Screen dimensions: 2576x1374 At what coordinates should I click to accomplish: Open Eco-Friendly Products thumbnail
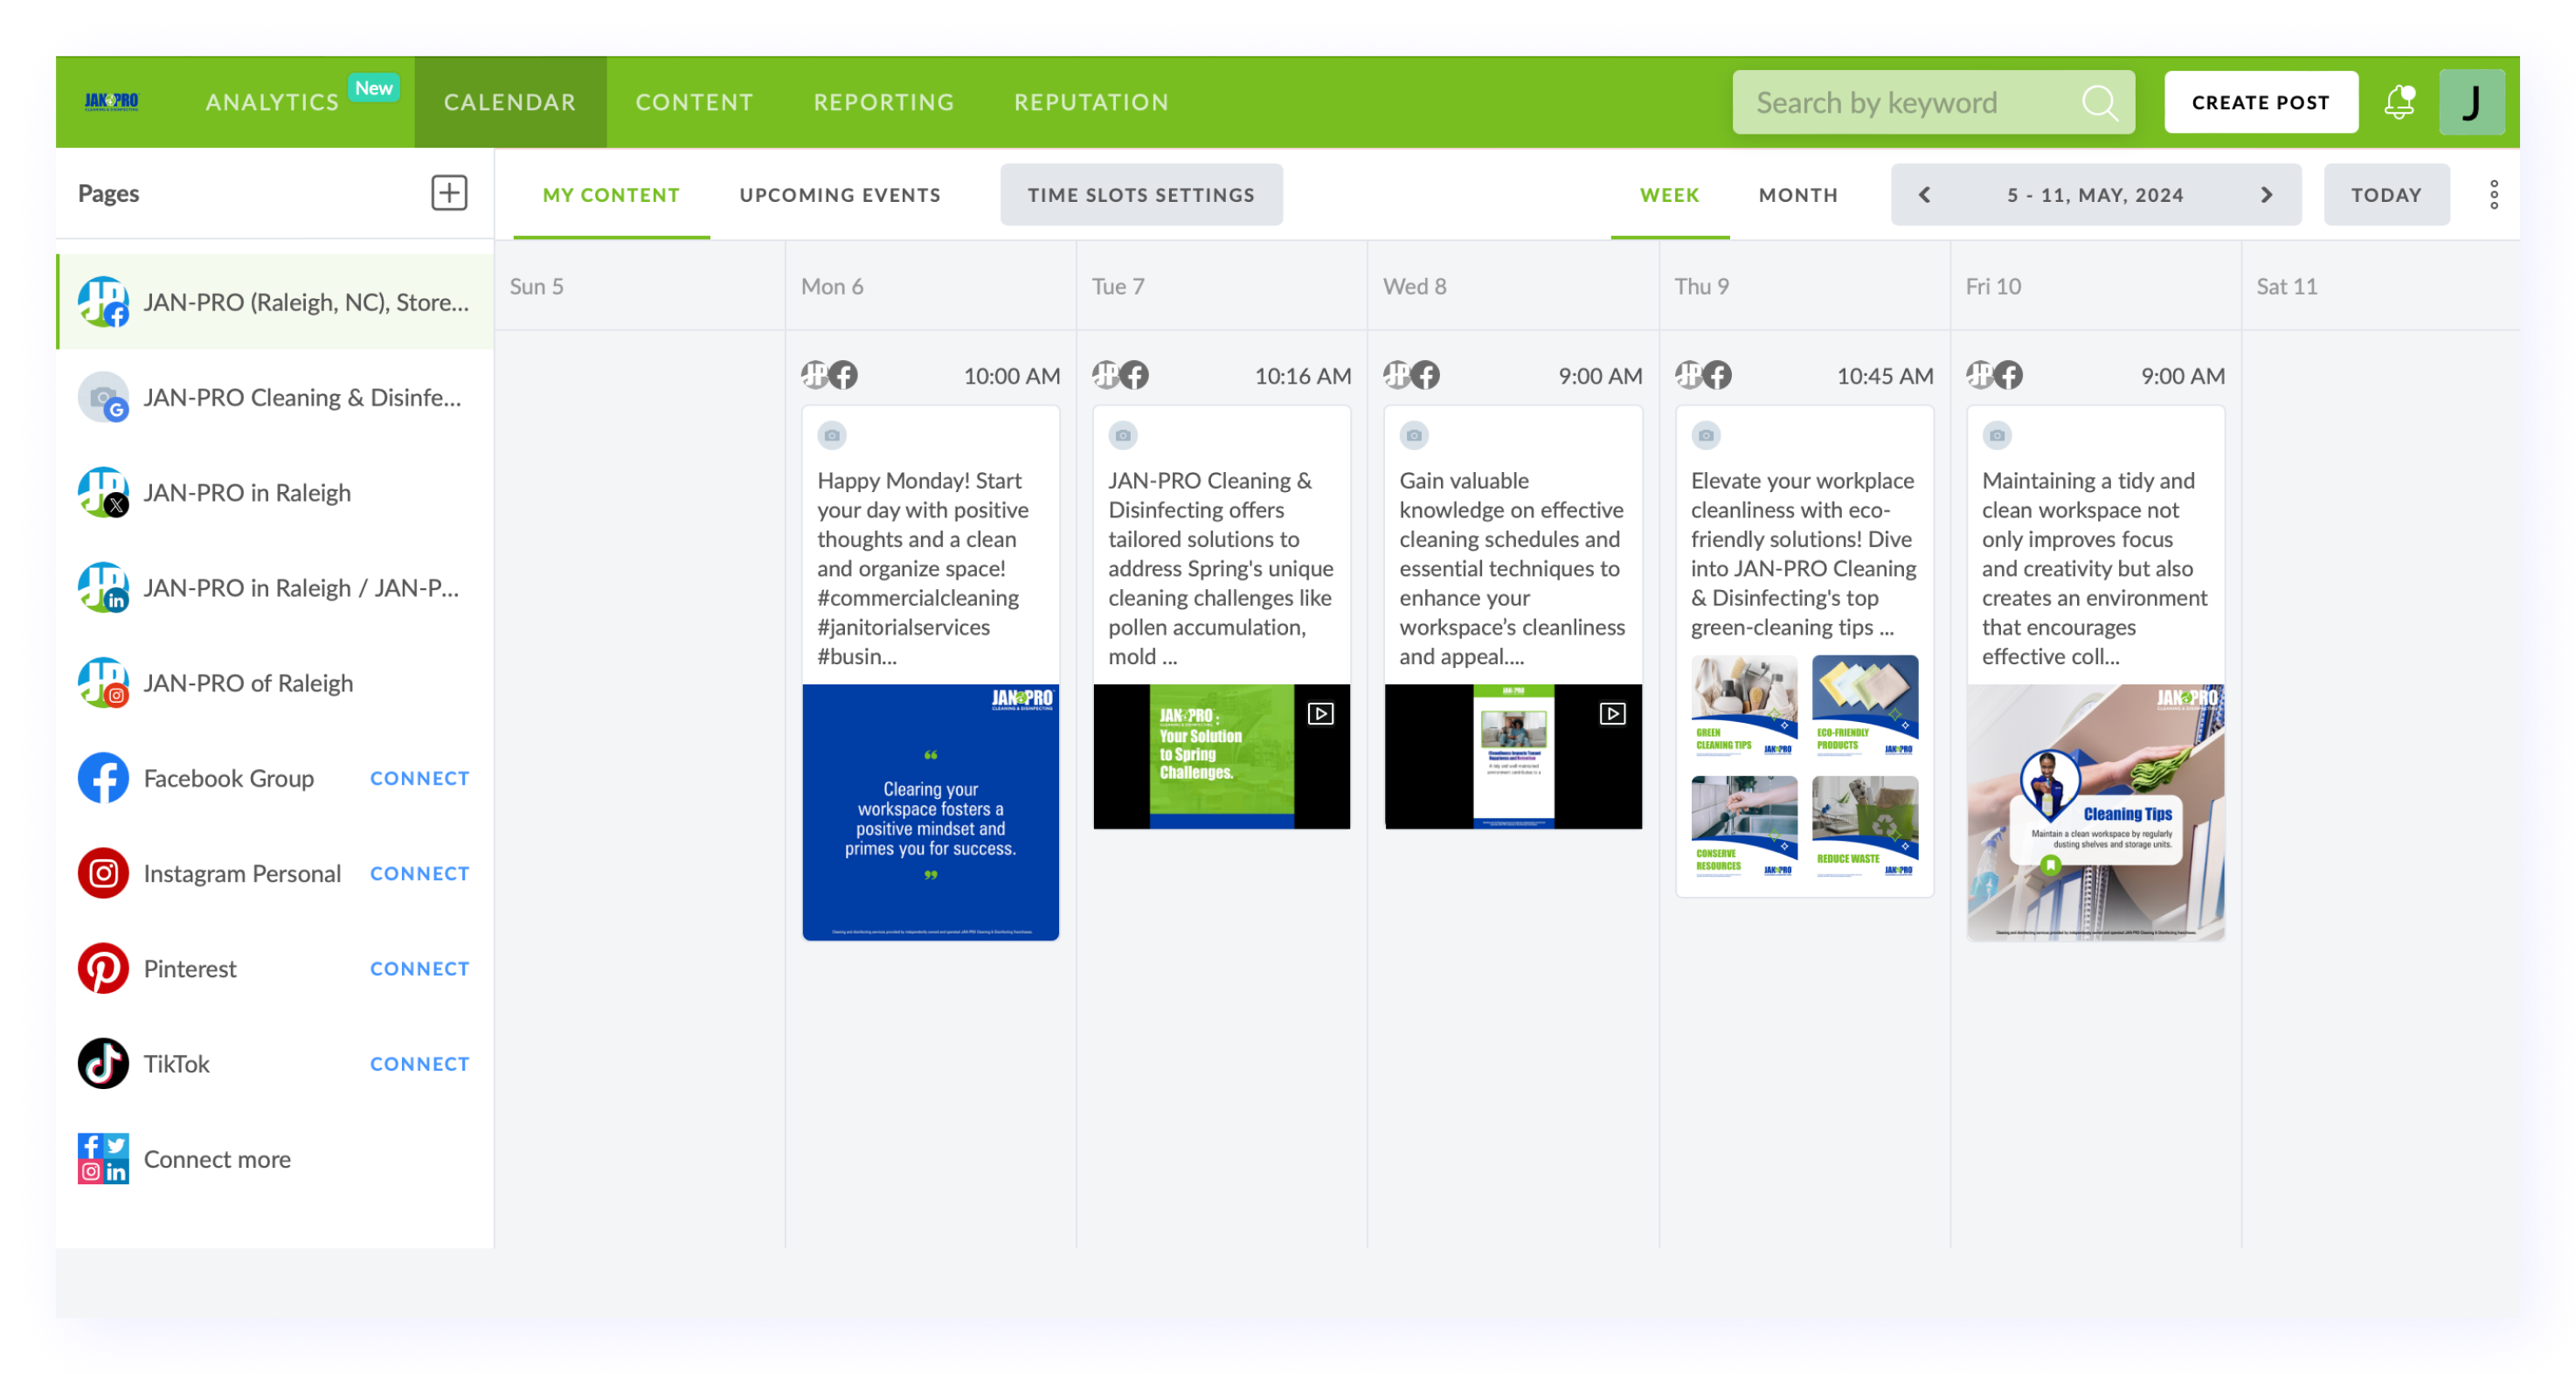click(x=1865, y=706)
